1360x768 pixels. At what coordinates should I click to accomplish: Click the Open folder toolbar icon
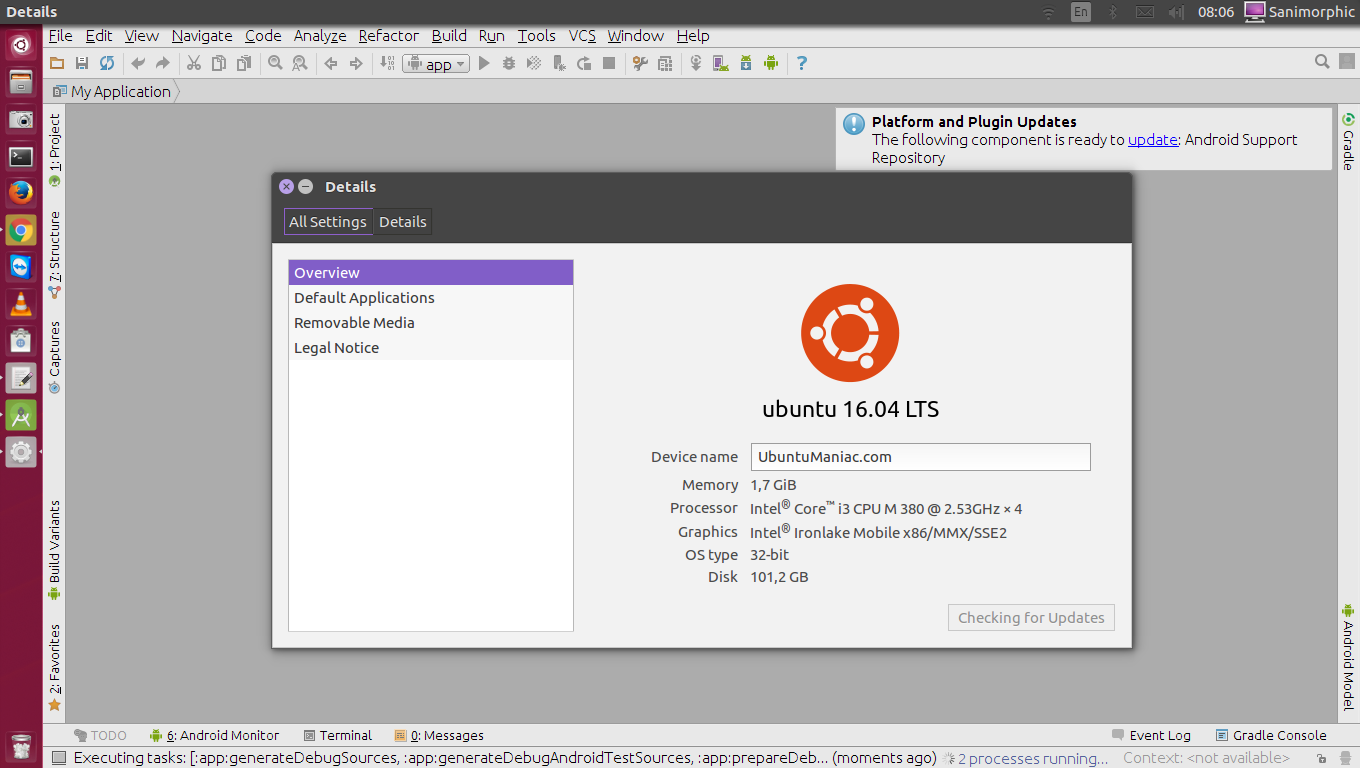pos(57,63)
